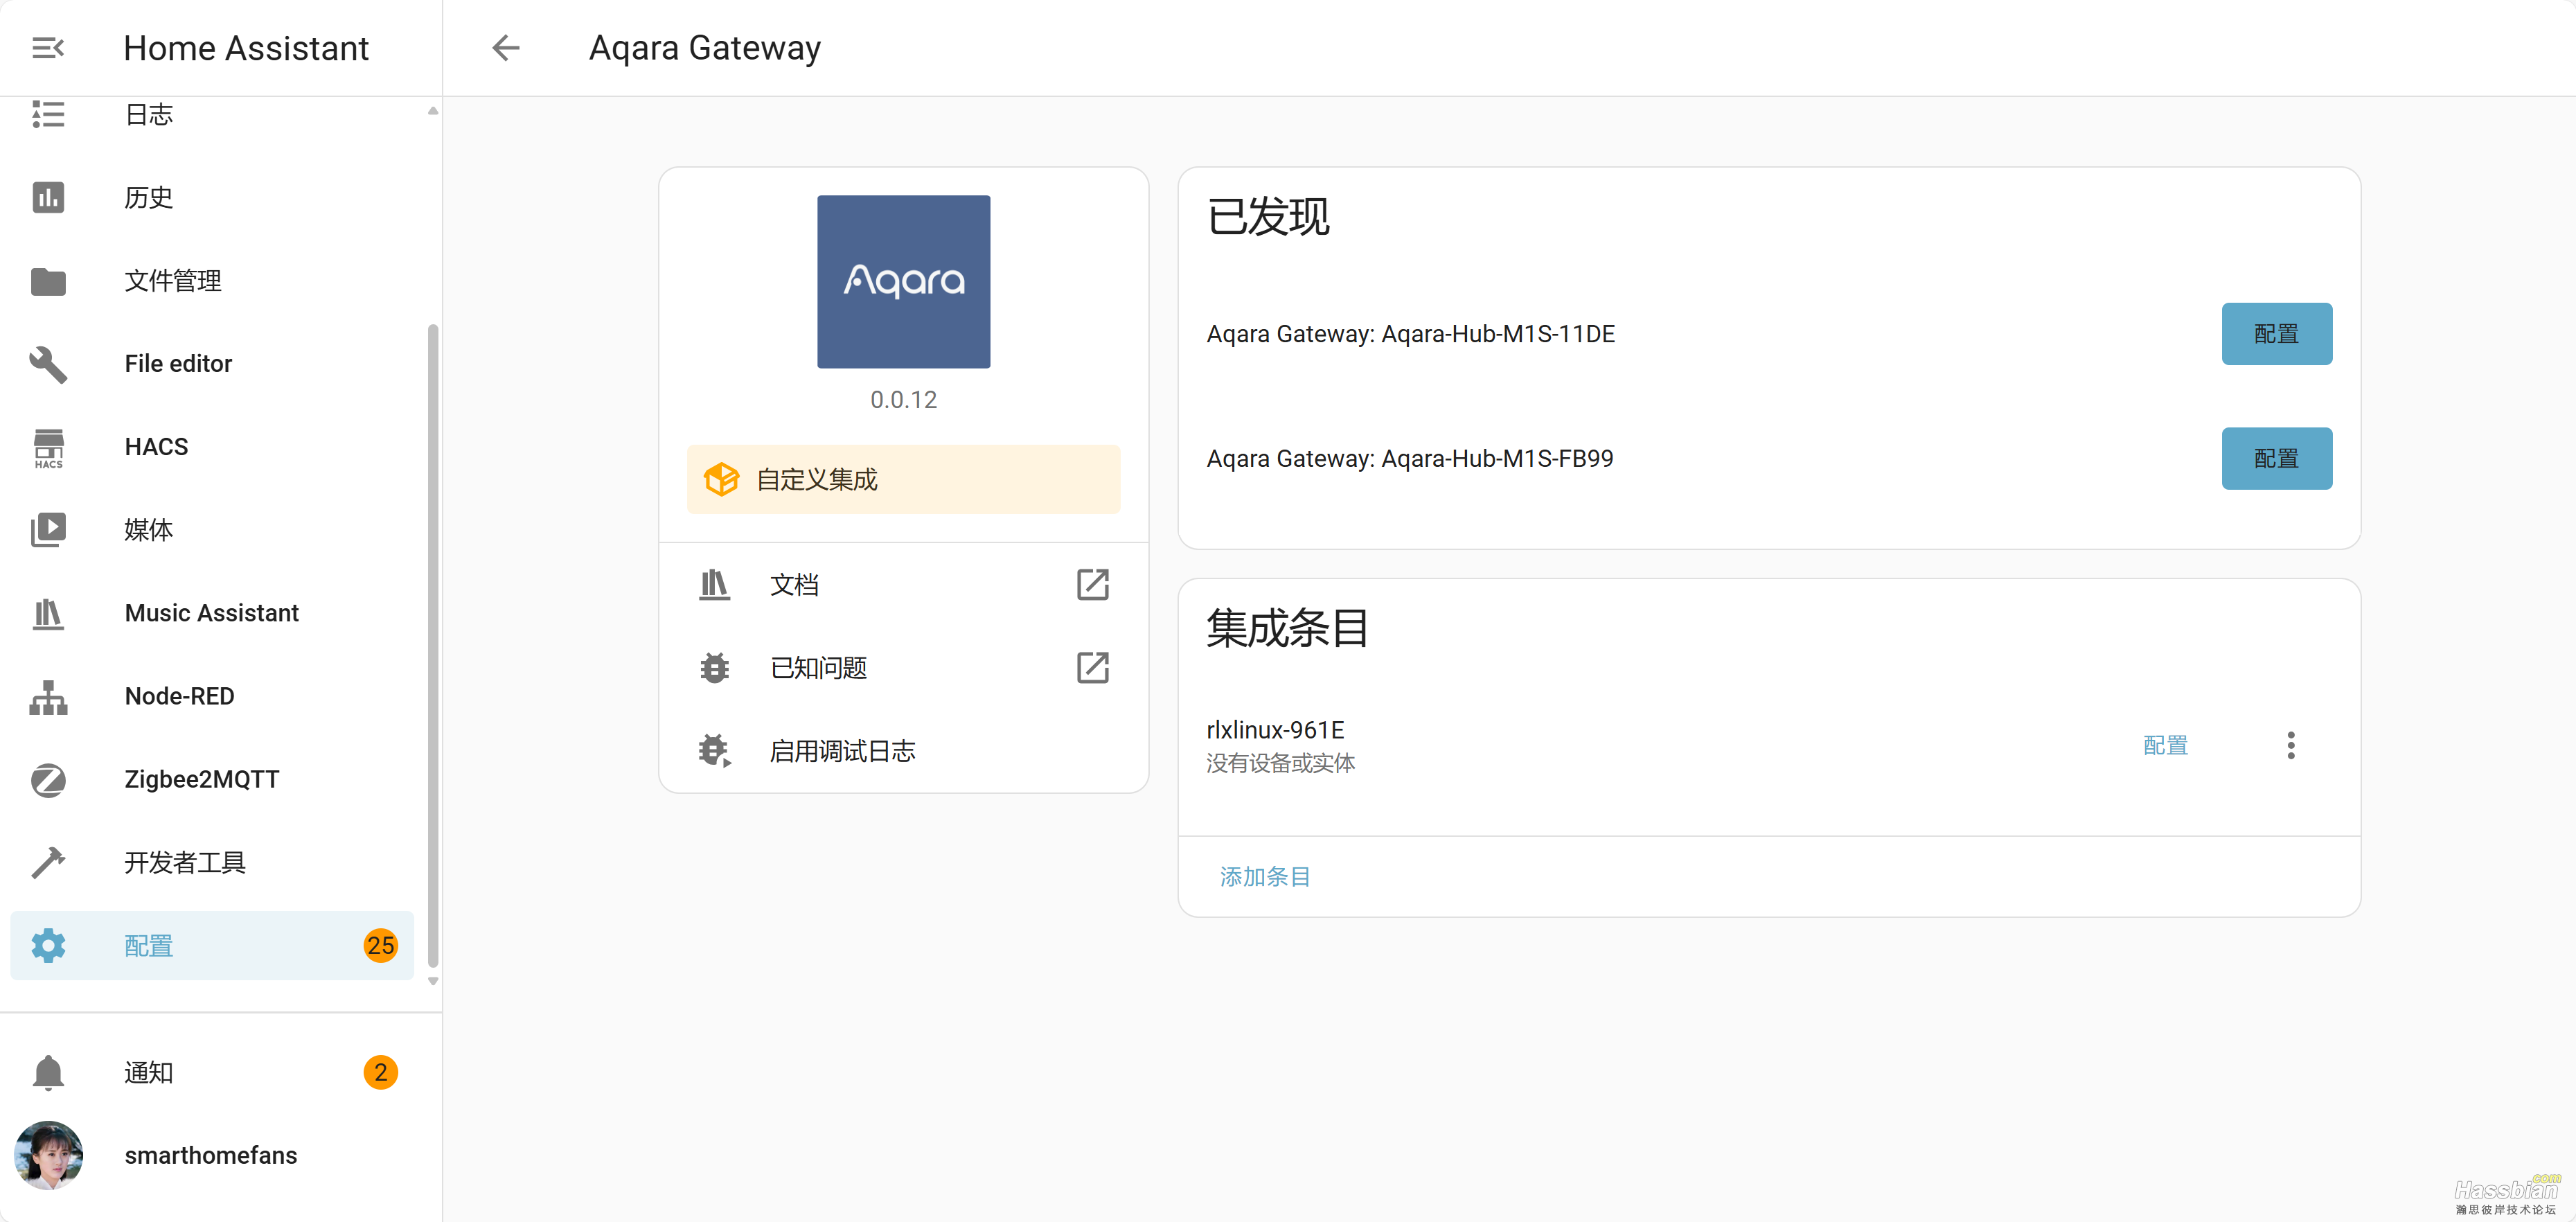
Task: Open the 媒体 media play icon
Action: [48, 530]
